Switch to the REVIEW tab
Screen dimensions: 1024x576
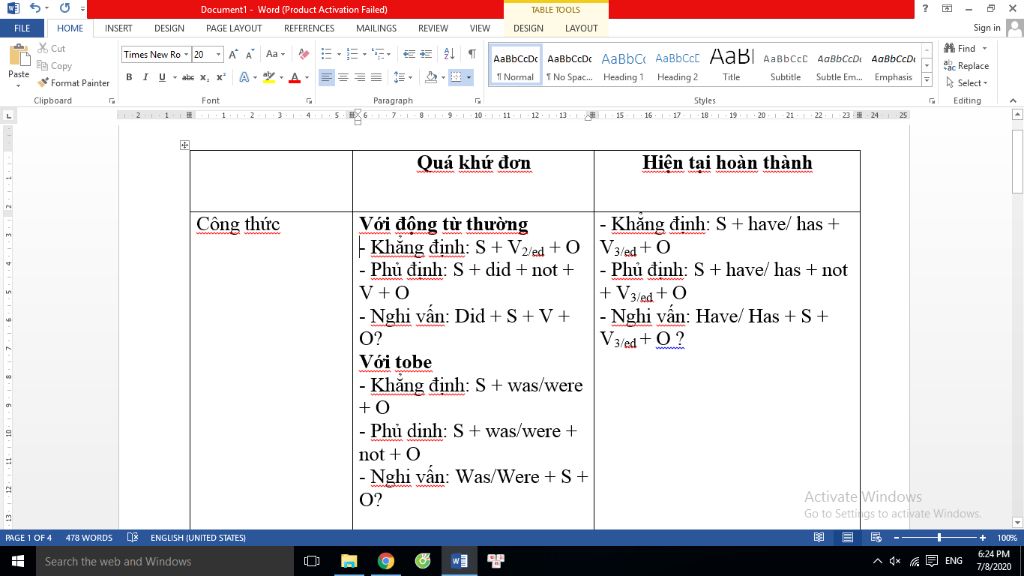click(x=433, y=28)
